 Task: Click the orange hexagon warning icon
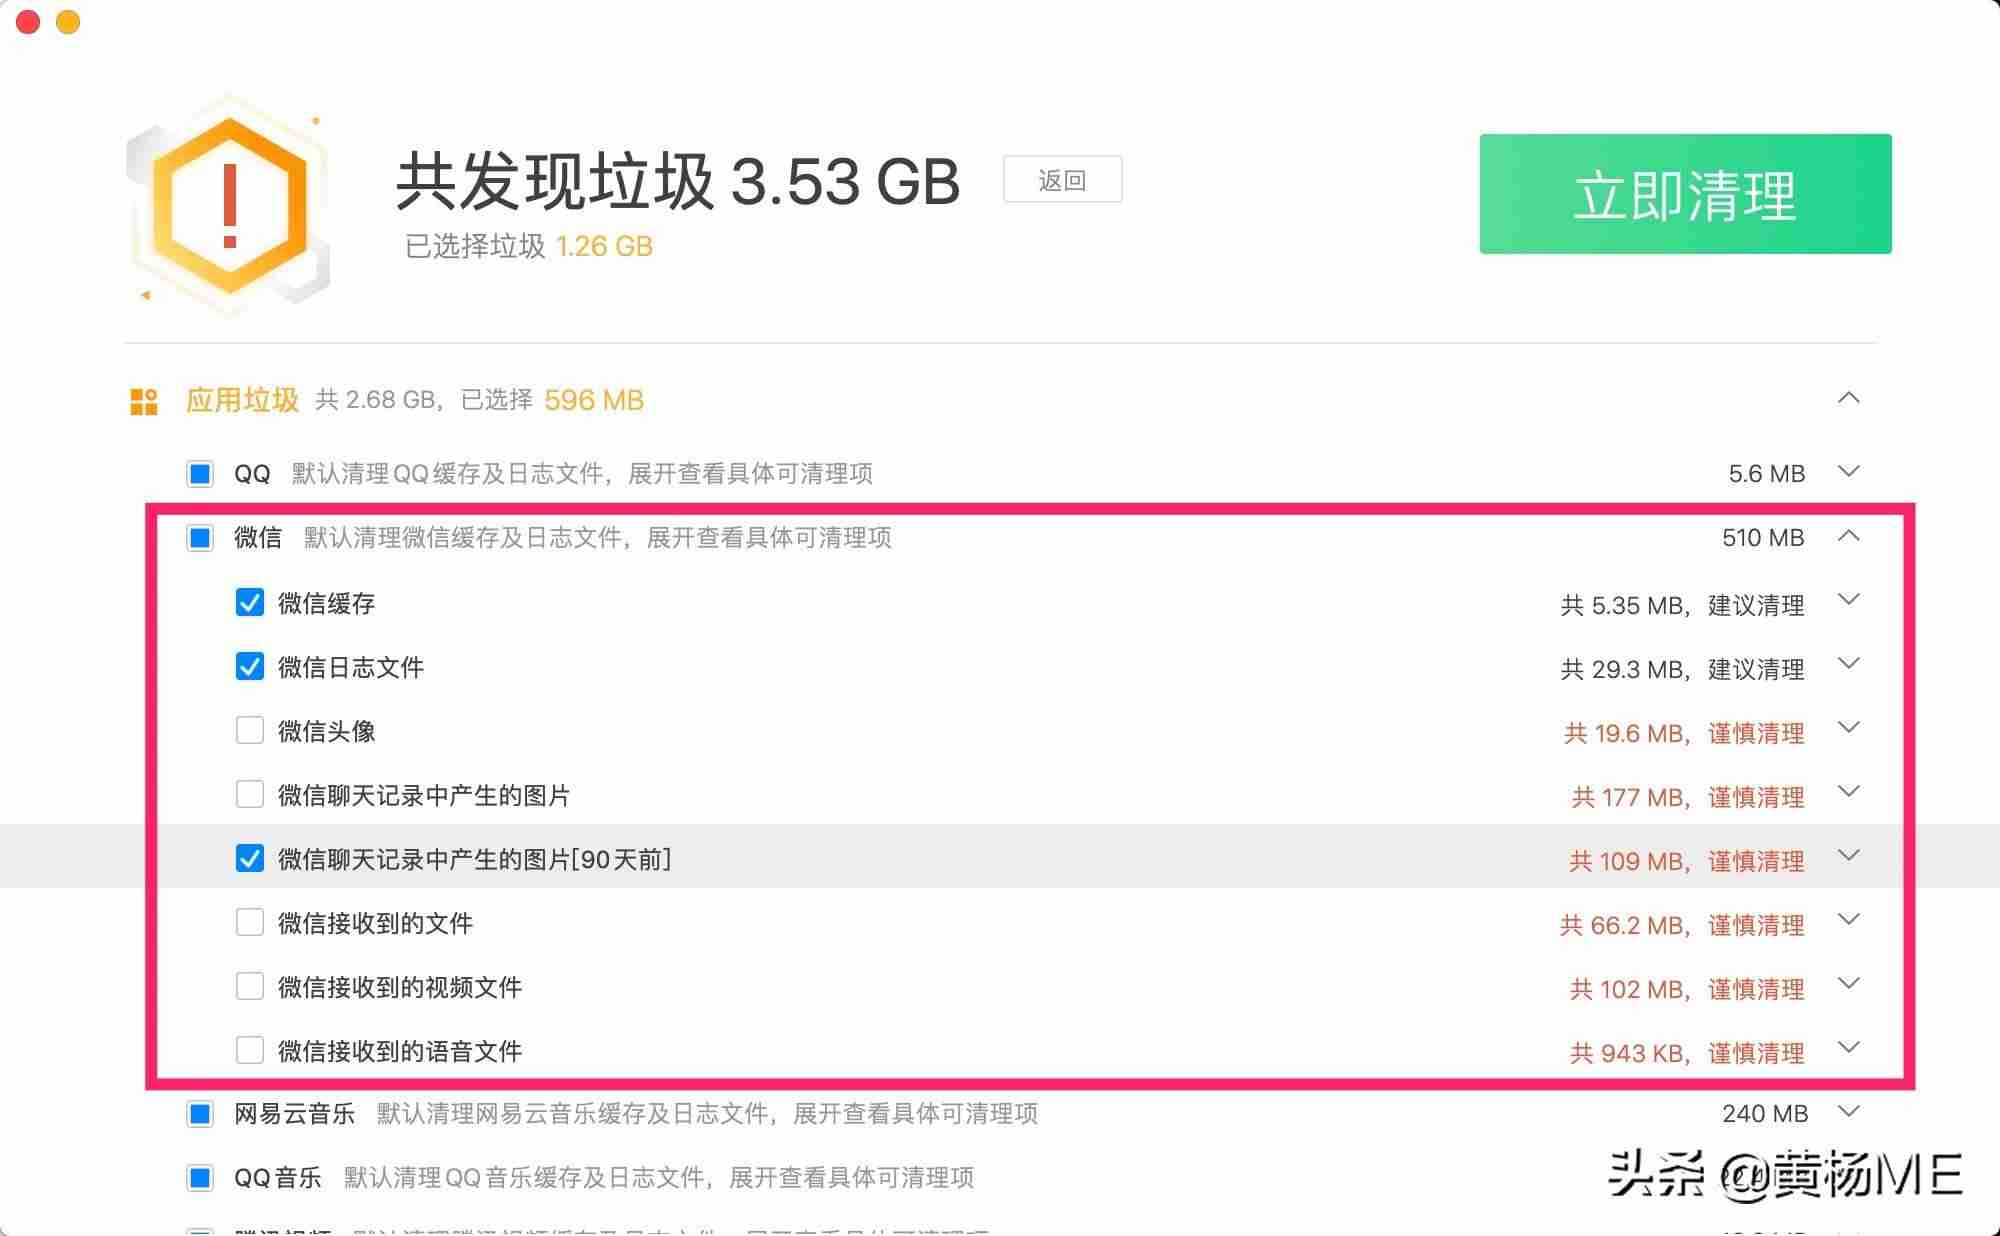[229, 206]
